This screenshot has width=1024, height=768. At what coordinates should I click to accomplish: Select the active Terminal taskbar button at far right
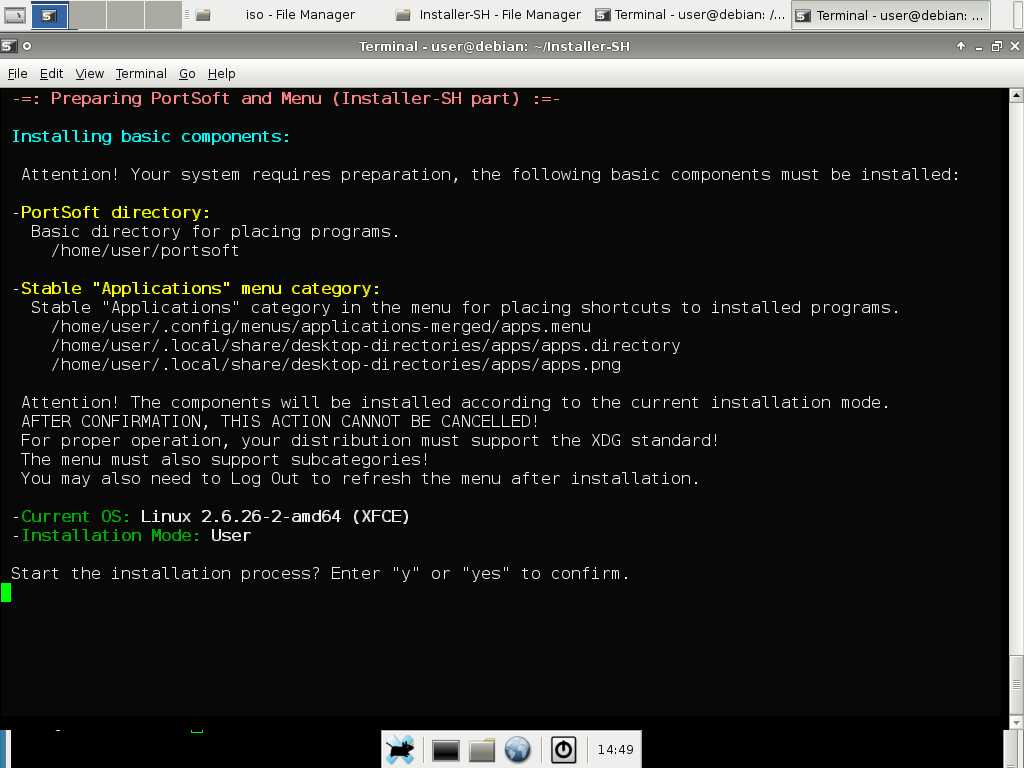[891, 15]
